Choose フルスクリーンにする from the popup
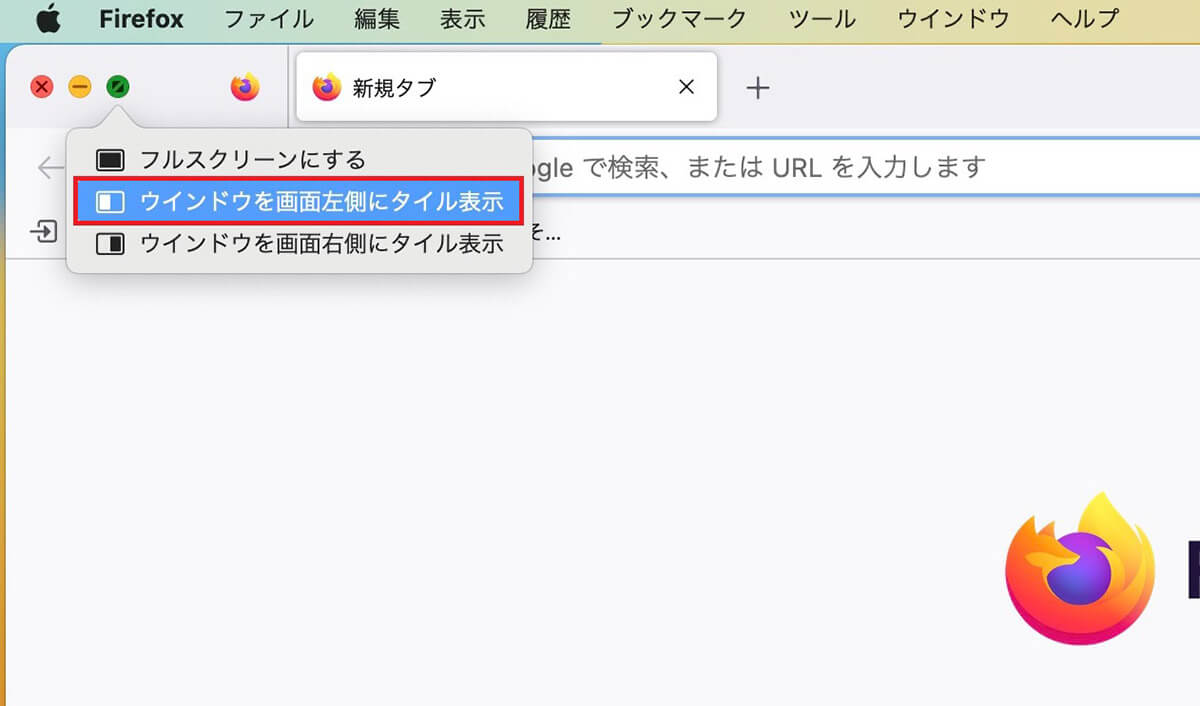 [x=299, y=159]
